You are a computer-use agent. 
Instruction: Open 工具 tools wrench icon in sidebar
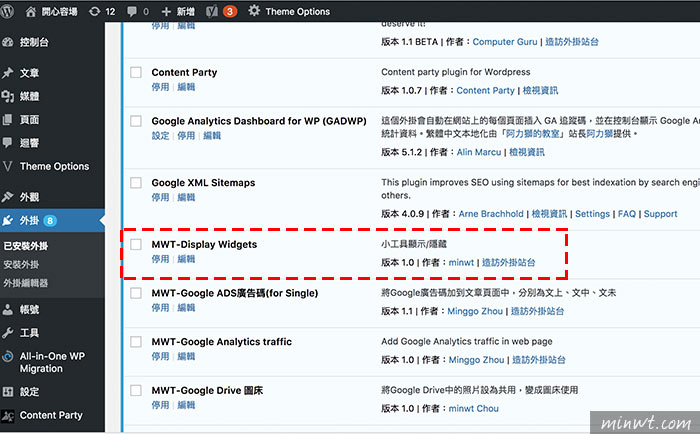click(8, 333)
